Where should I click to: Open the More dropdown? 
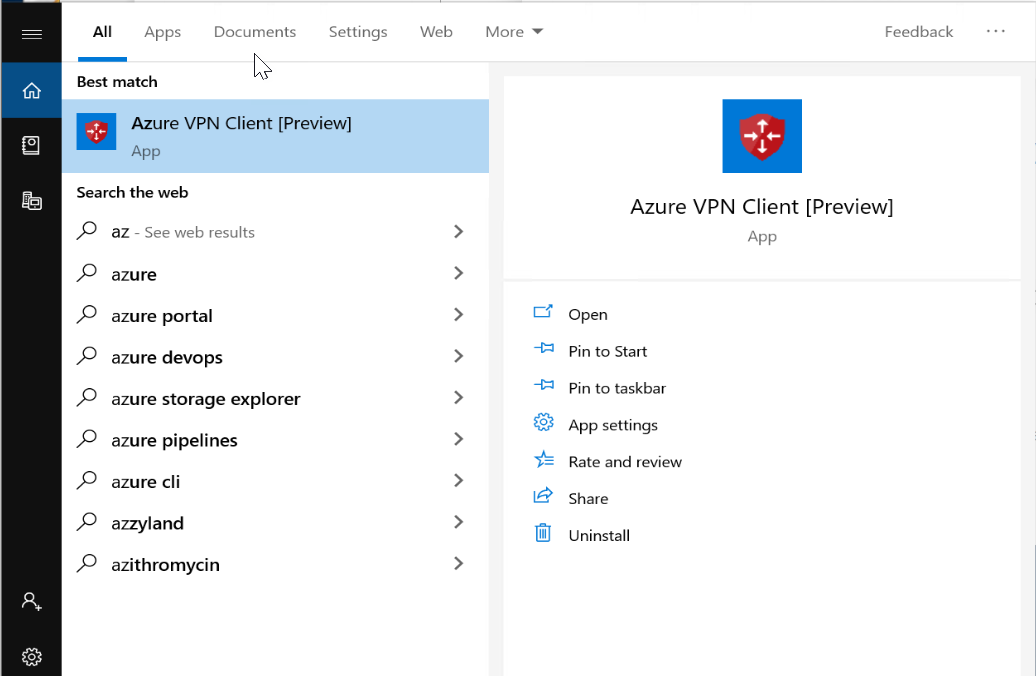pyautogui.click(x=514, y=32)
